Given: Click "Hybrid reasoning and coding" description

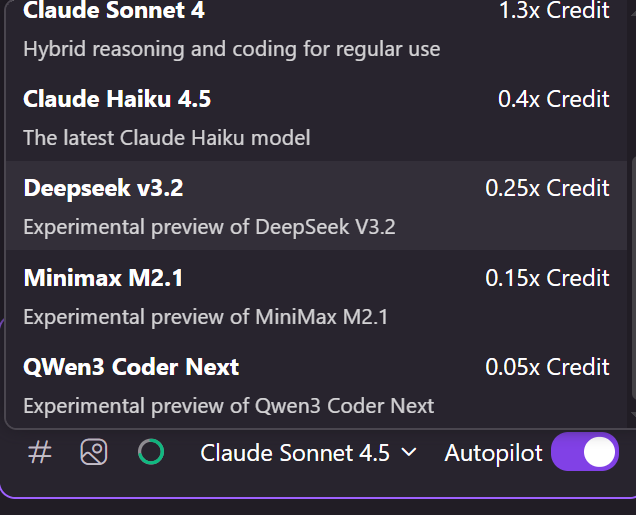Looking at the screenshot, I should [x=231, y=48].
